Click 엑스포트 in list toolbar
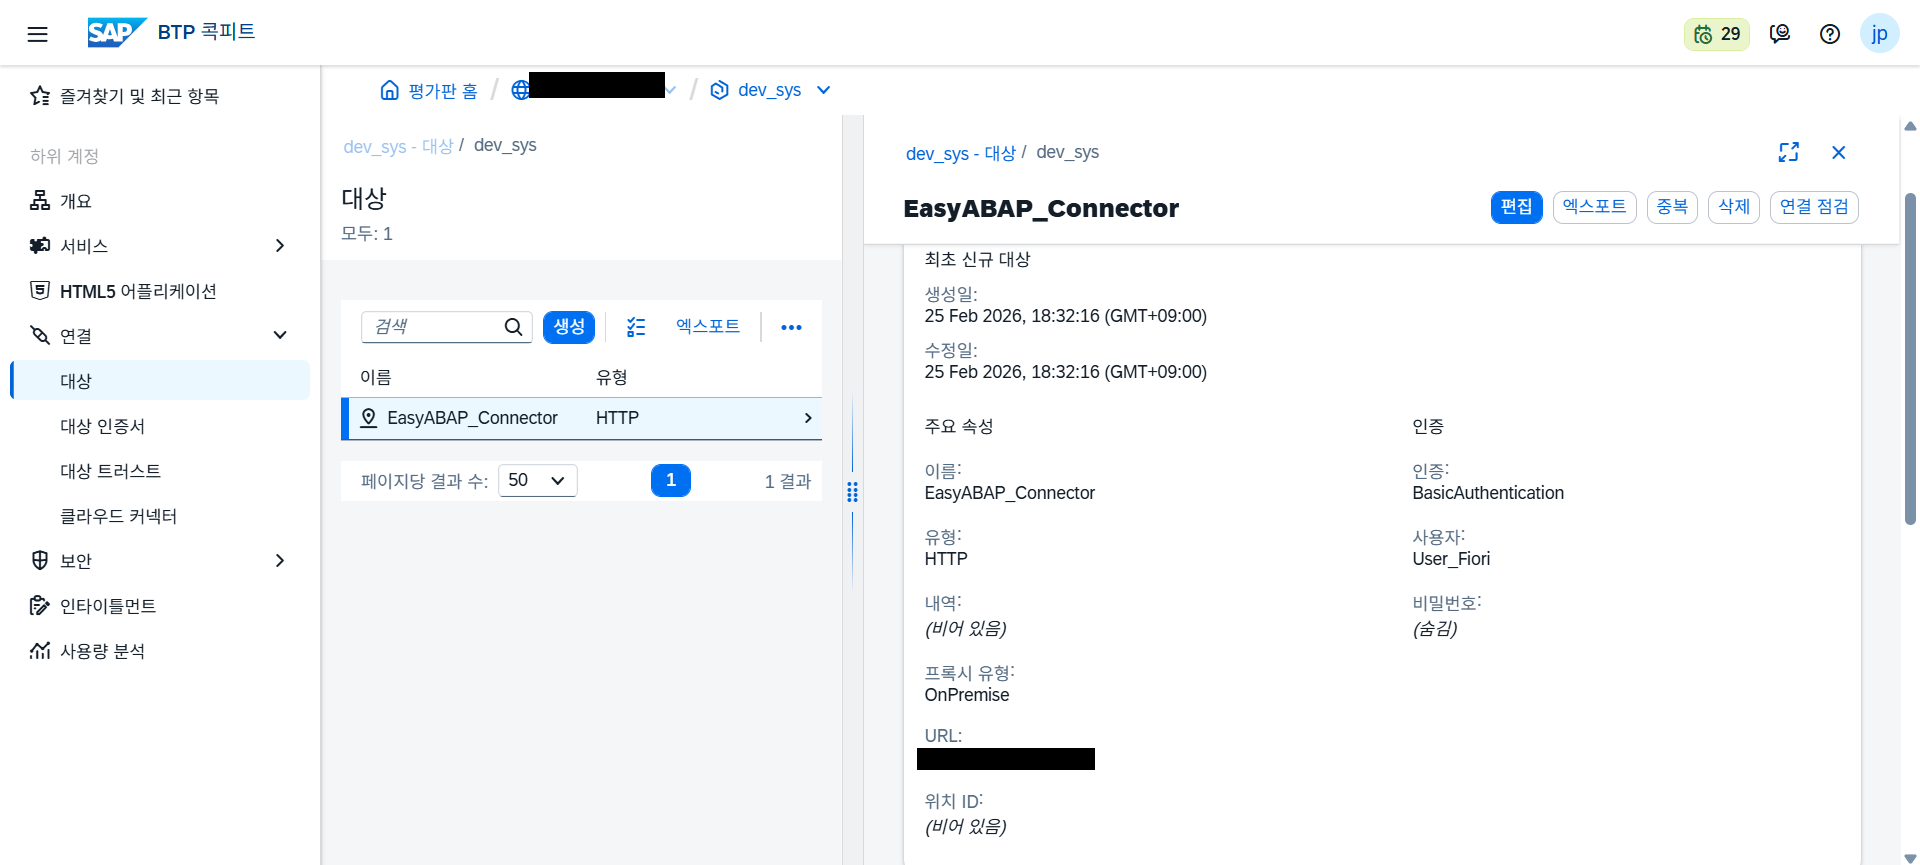 [708, 326]
